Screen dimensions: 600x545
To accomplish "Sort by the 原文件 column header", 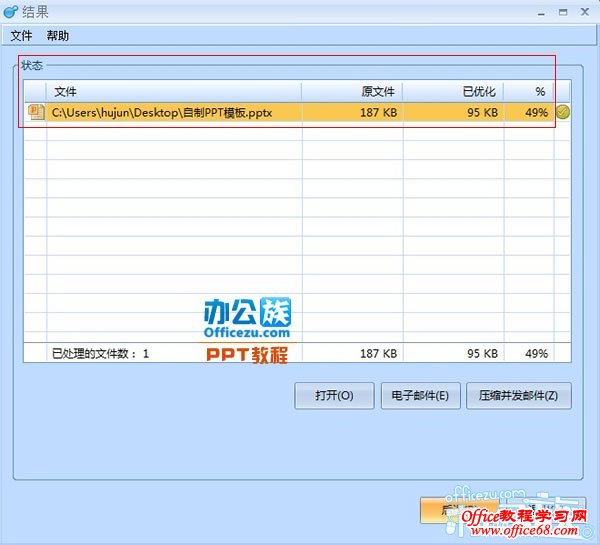I will [352, 92].
